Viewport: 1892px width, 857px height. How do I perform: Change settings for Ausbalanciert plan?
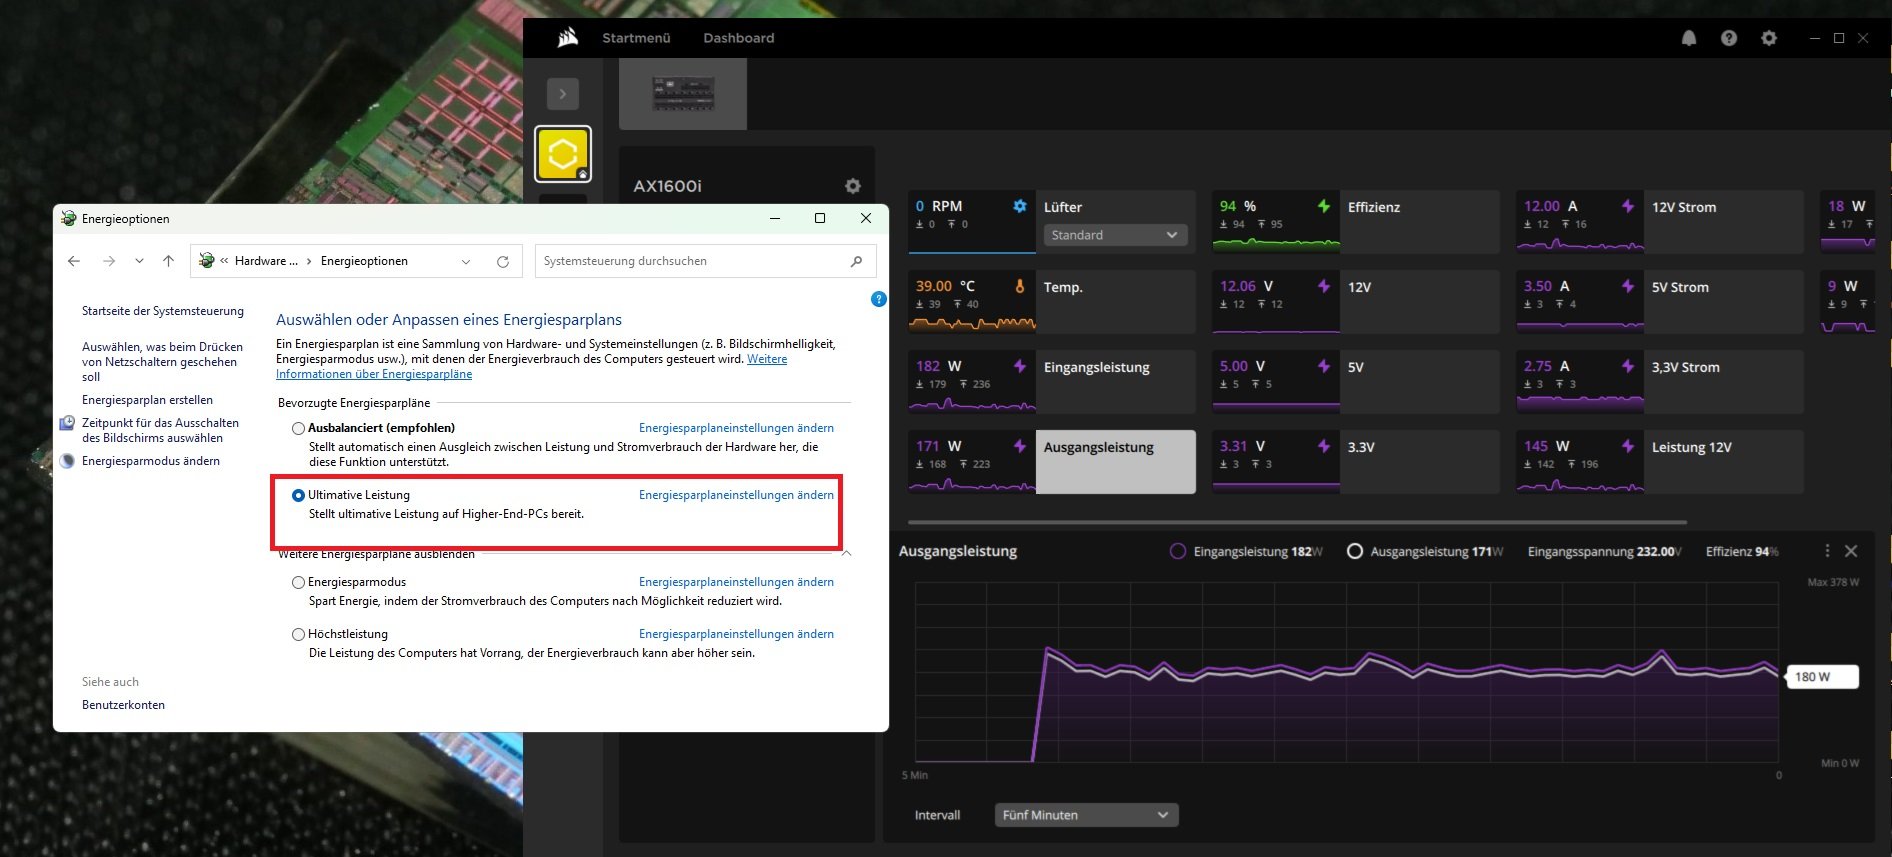tap(736, 428)
